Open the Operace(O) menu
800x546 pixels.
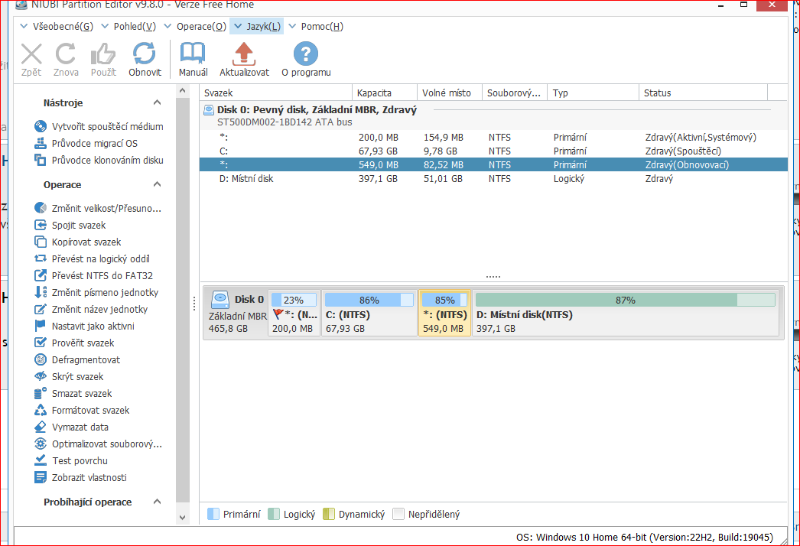click(x=195, y=27)
